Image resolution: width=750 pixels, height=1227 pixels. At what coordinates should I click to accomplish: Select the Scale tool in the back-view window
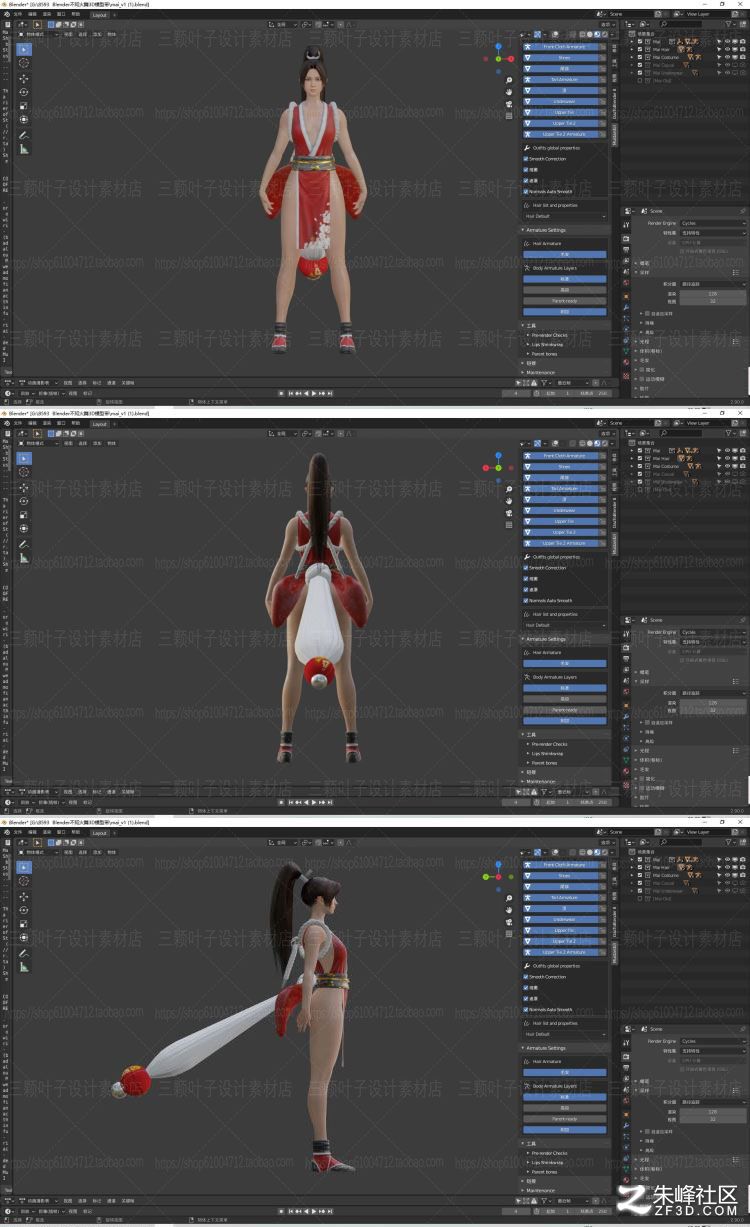(x=24, y=515)
